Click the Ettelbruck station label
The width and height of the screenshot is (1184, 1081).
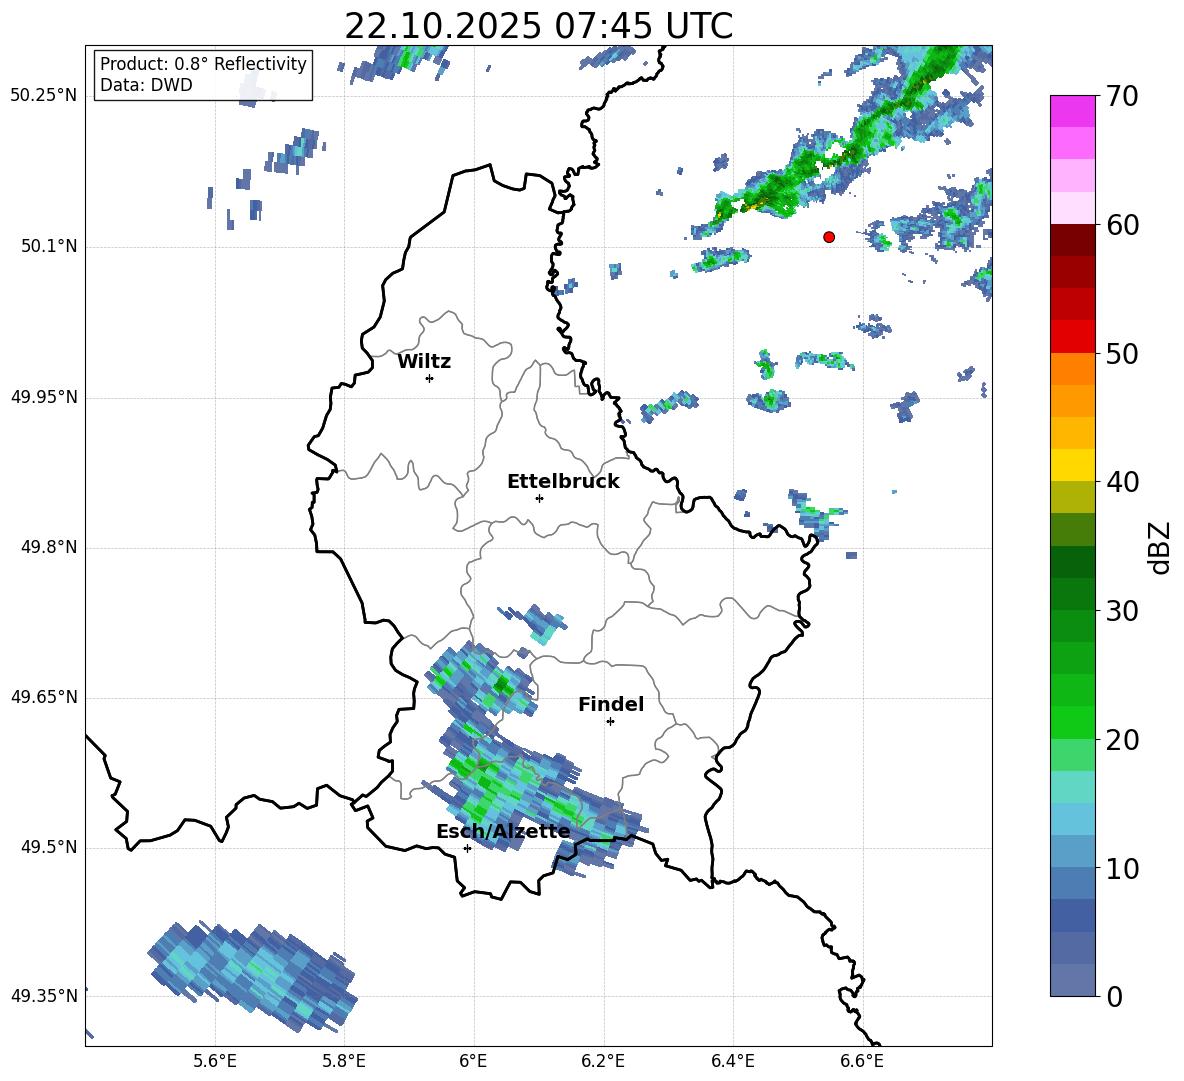click(x=563, y=482)
